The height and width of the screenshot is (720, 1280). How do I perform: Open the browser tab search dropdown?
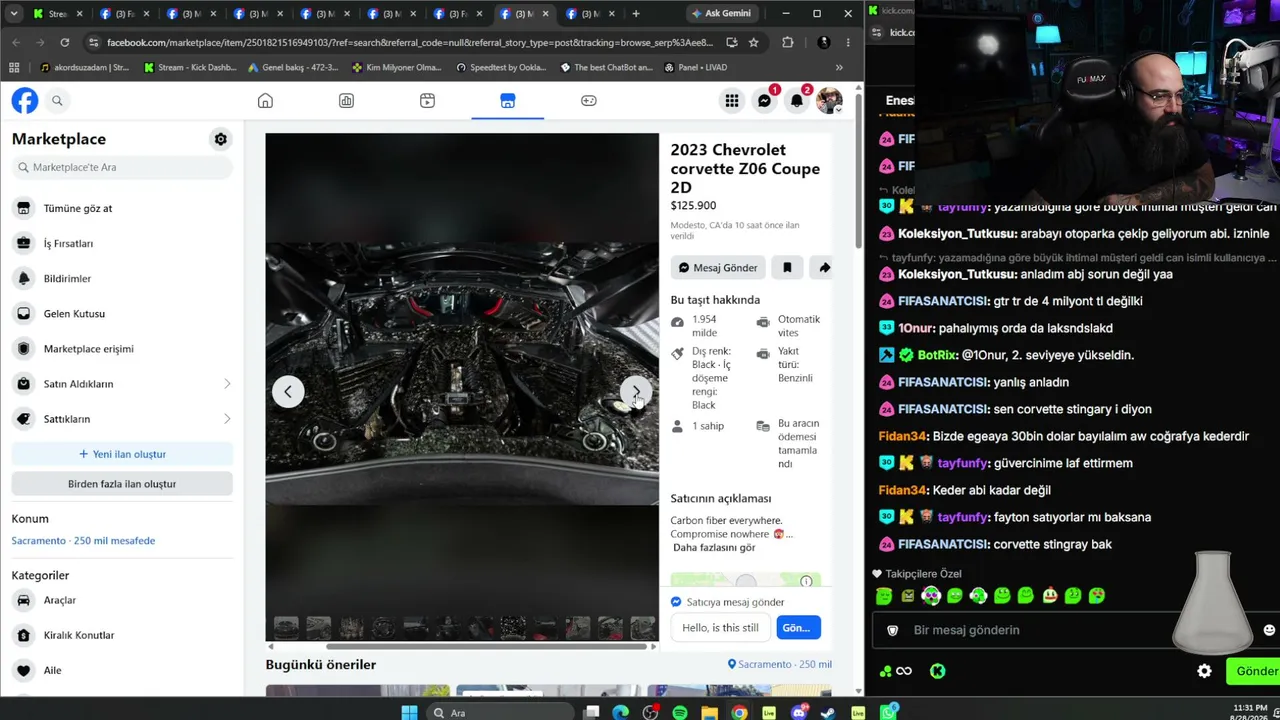point(14,14)
